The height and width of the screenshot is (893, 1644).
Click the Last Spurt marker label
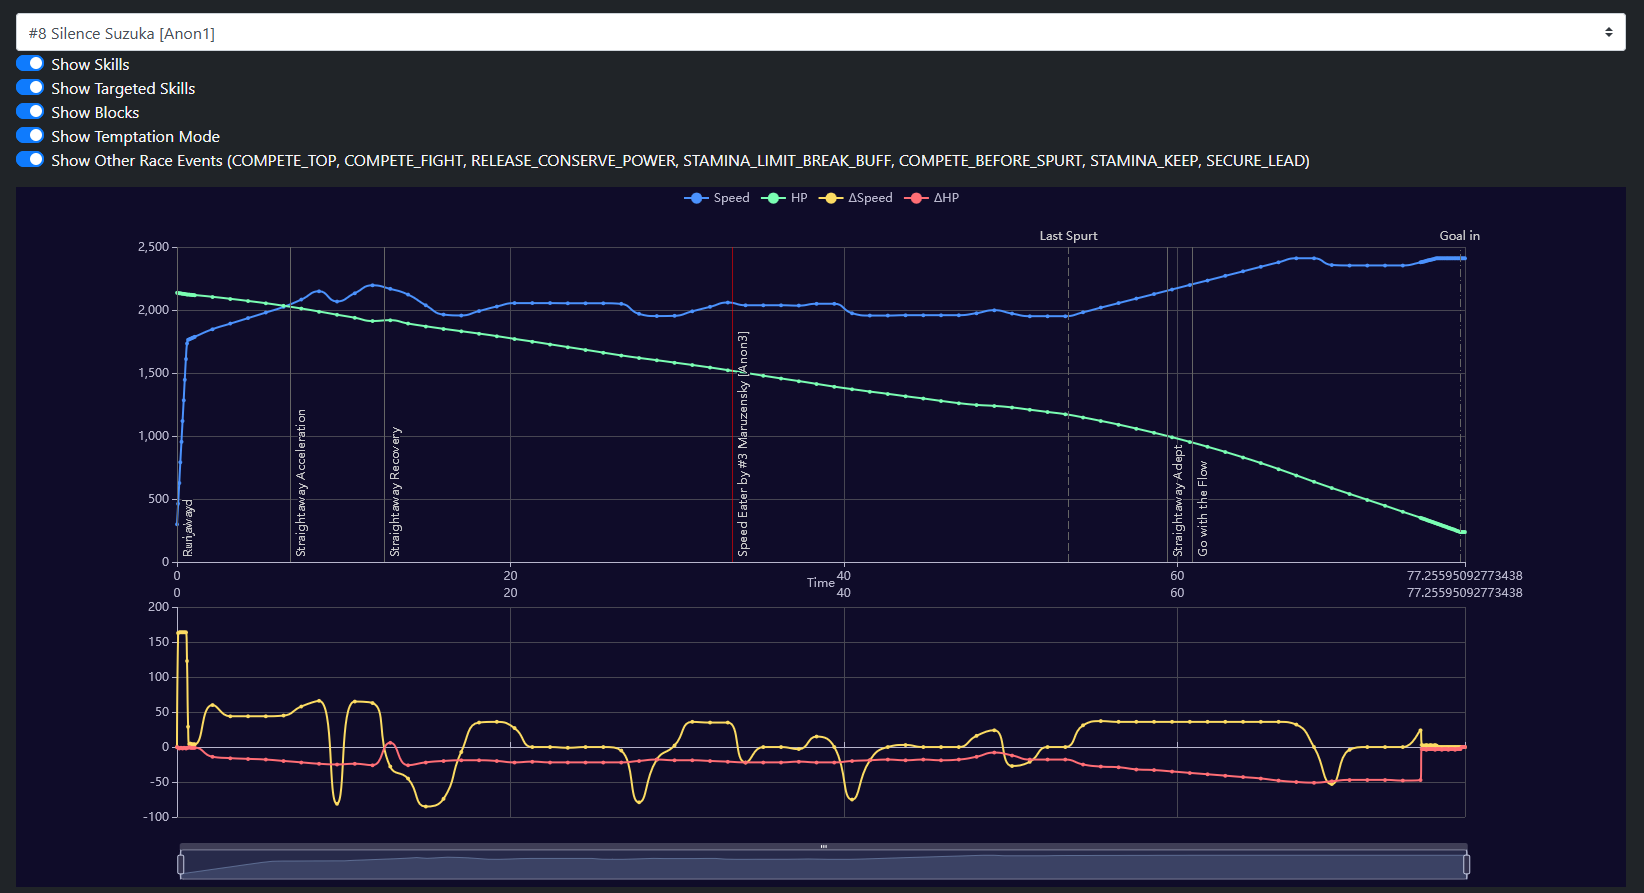1068,236
